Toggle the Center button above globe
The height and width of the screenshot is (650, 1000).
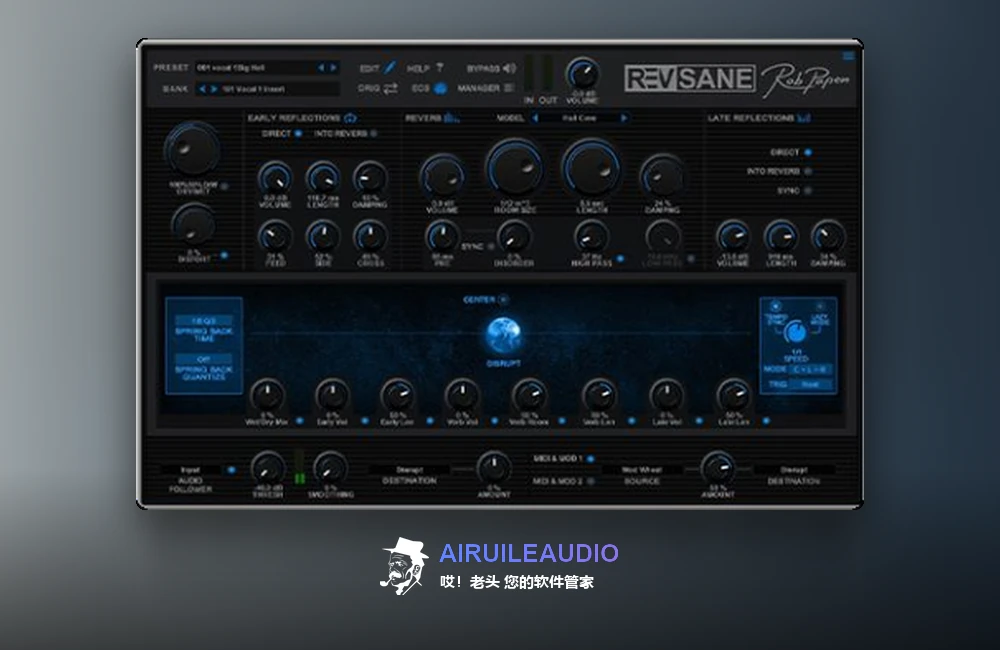(x=503, y=299)
